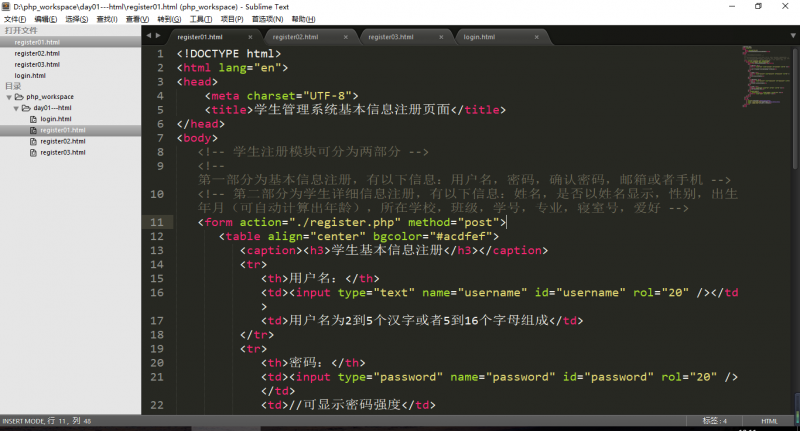Switch to the login.html tab
The height and width of the screenshot is (431, 800).
pyautogui.click(x=479, y=37)
